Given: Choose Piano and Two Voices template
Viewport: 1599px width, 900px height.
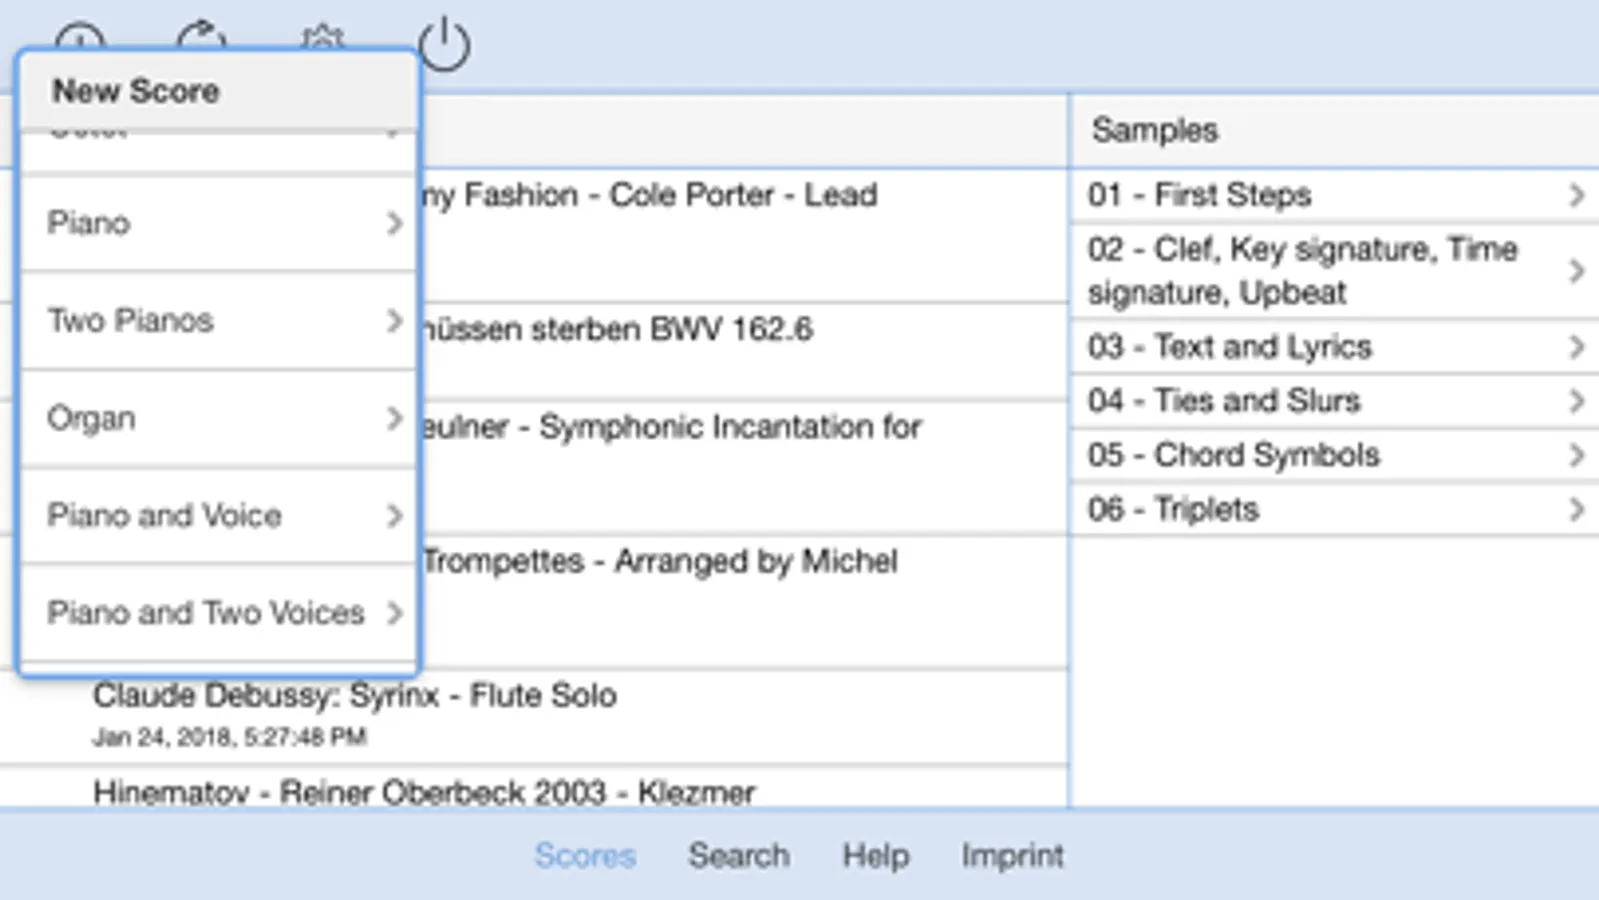Looking at the screenshot, I should [x=205, y=613].
